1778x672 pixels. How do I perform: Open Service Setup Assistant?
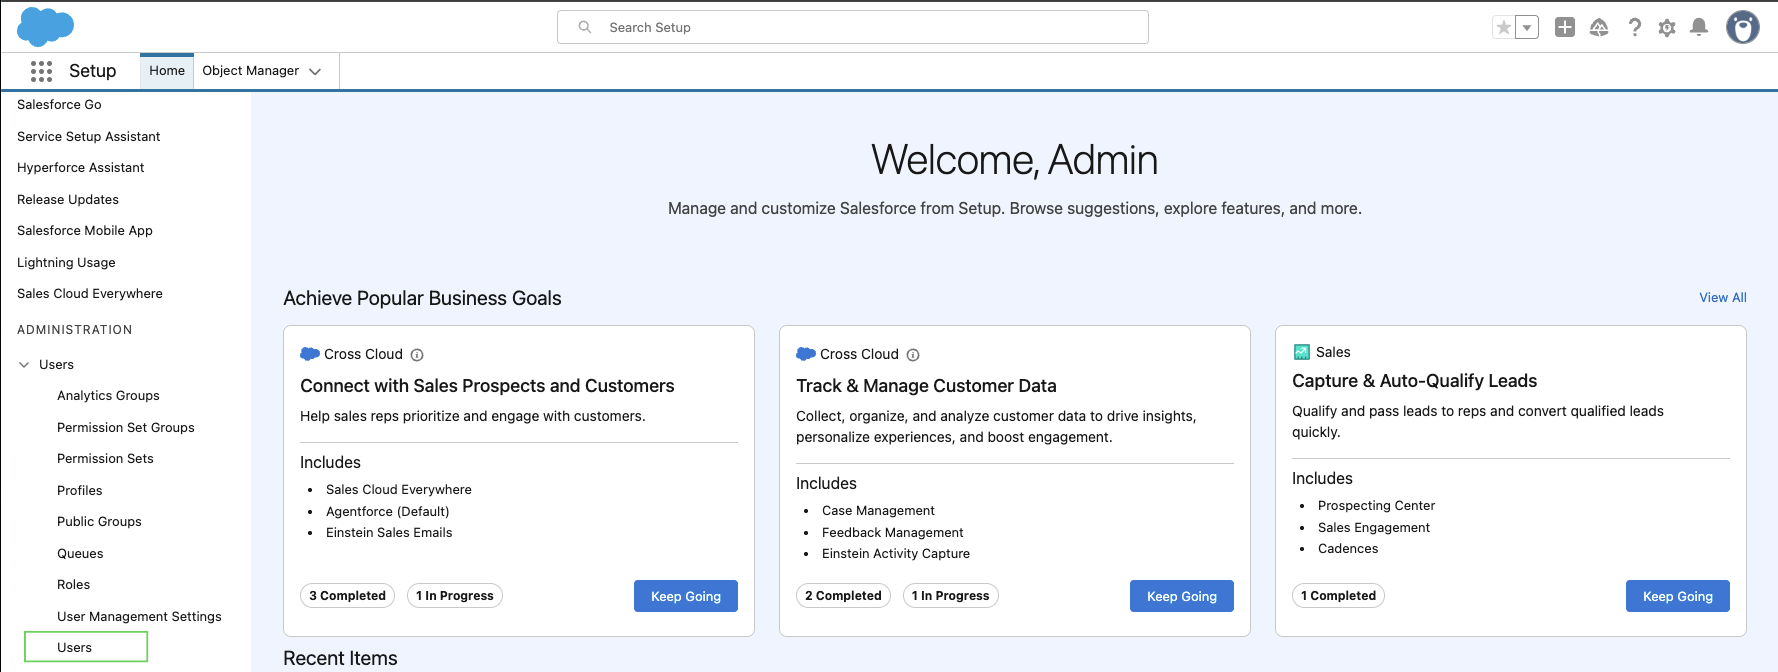click(88, 137)
